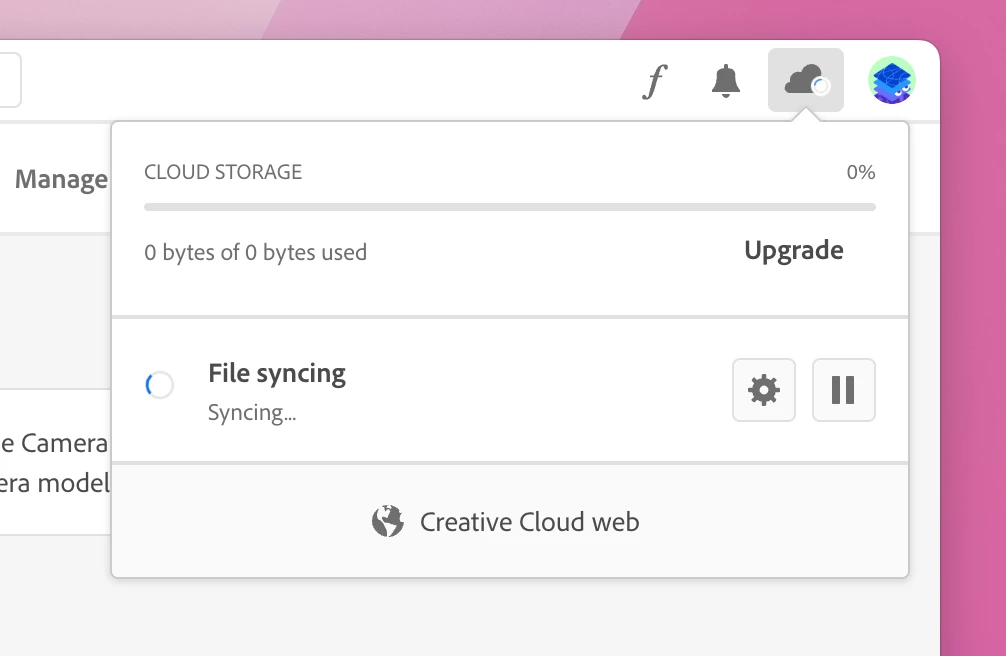The width and height of the screenshot is (1006, 656).
Task: Click the File syncing title
Action: 277,373
